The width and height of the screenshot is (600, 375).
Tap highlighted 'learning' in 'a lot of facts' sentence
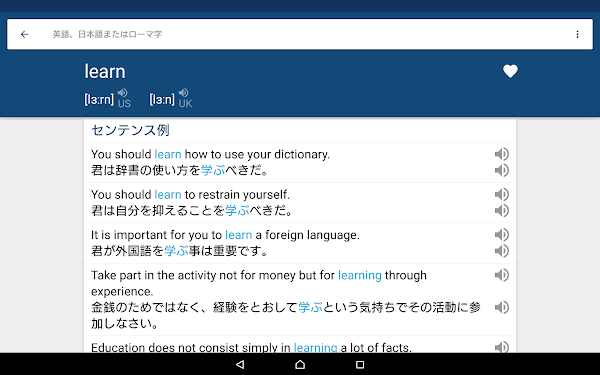pyautogui.click(x=315, y=347)
